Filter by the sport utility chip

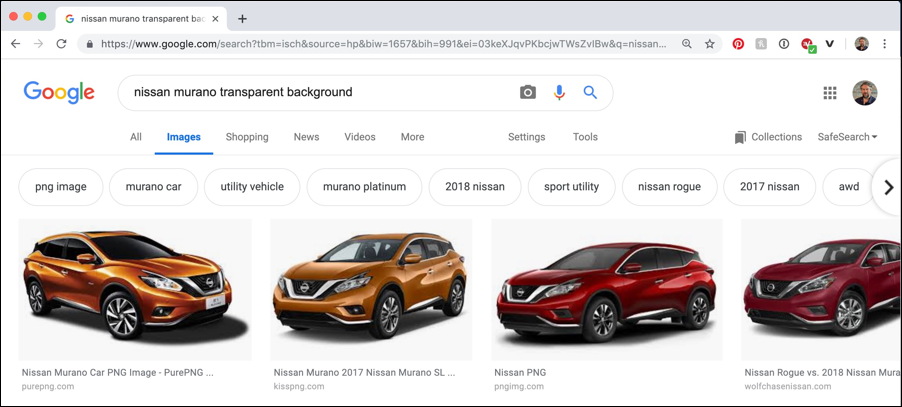coord(571,187)
